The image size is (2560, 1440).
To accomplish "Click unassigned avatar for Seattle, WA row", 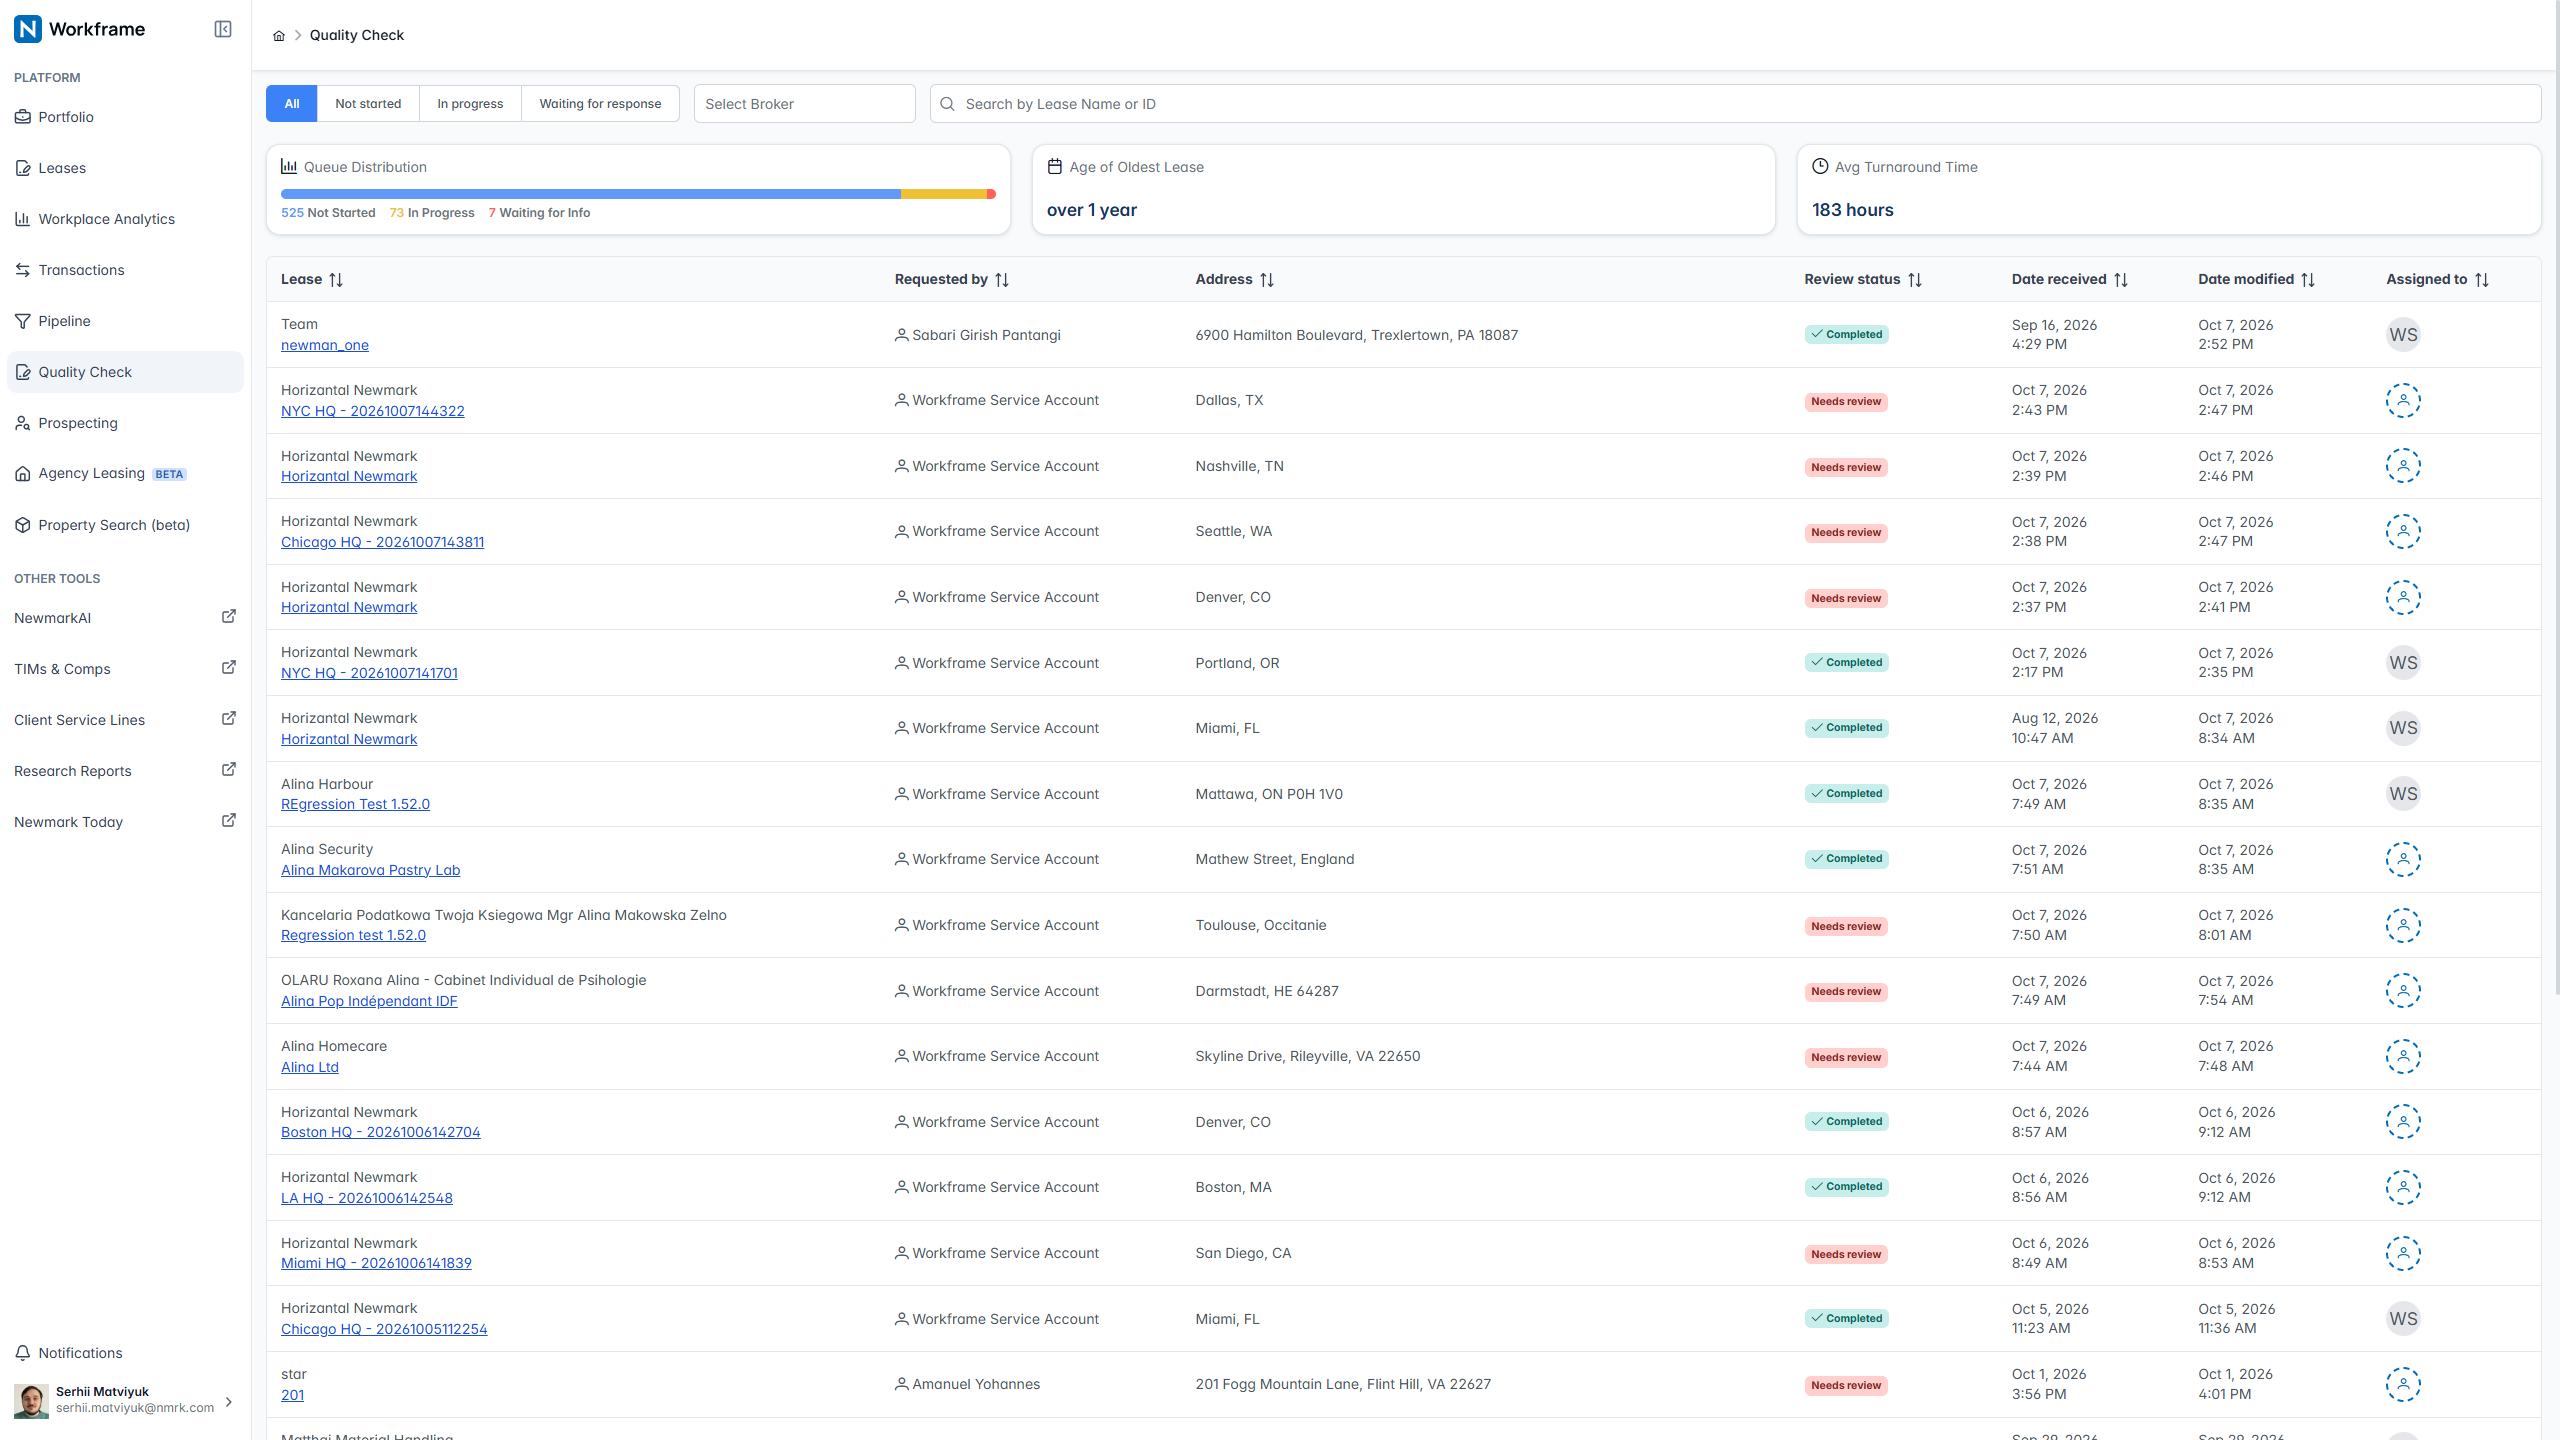I will (x=2403, y=532).
